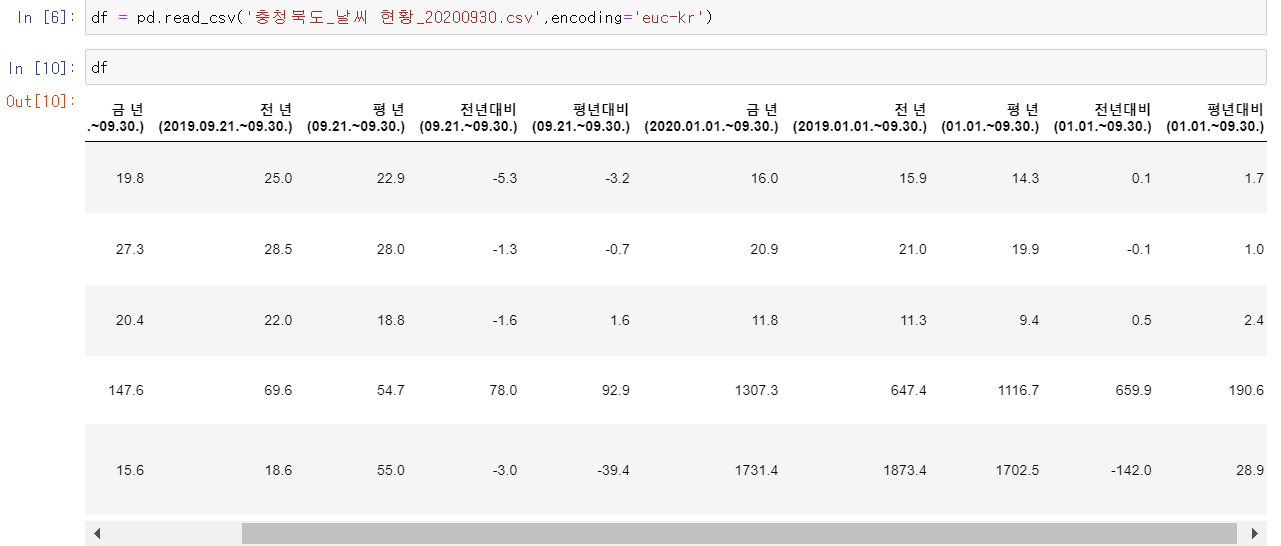
Task: Click the table cell with value -5.3
Action: [x=503, y=178]
